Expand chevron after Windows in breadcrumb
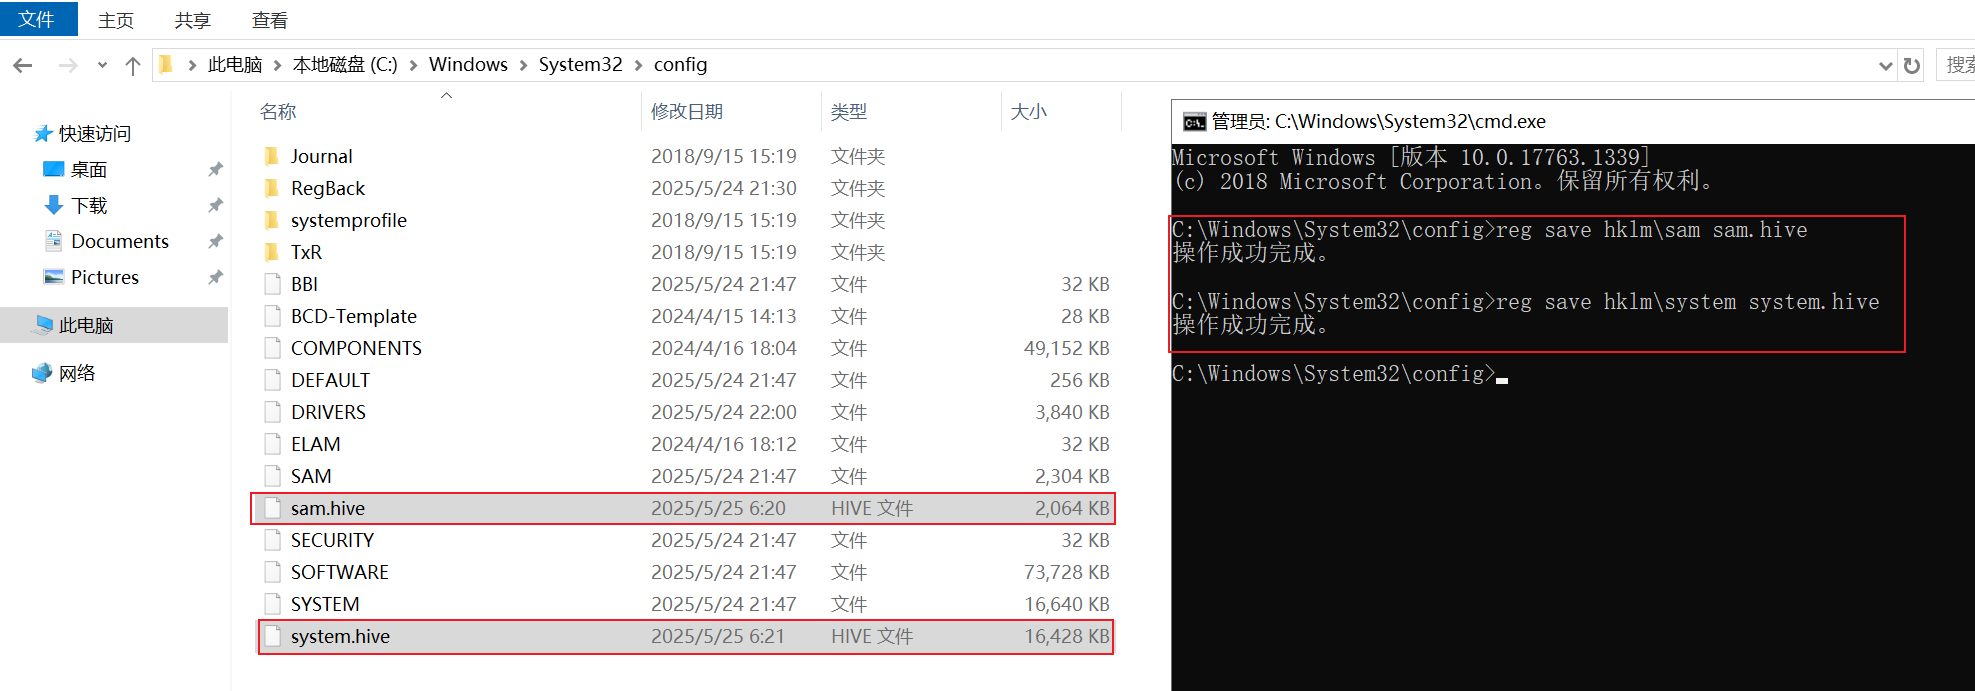1975x691 pixels. (523, 65)
